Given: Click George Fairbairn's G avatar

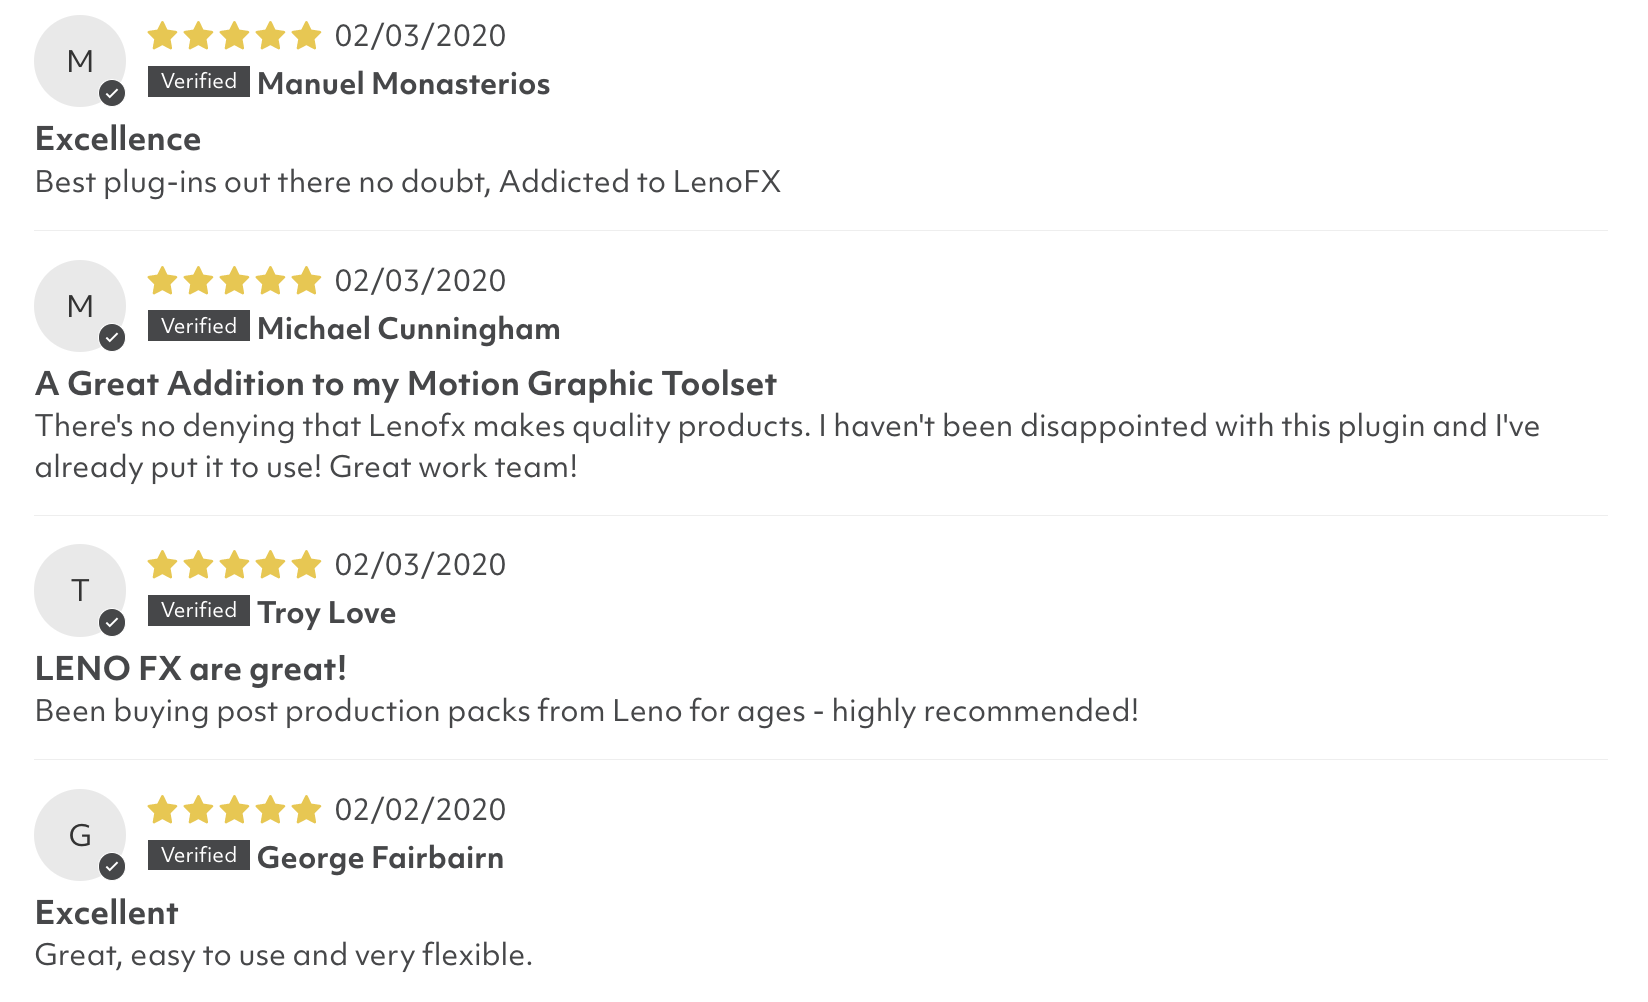Looking at the screenshot, I should [80, 835].
